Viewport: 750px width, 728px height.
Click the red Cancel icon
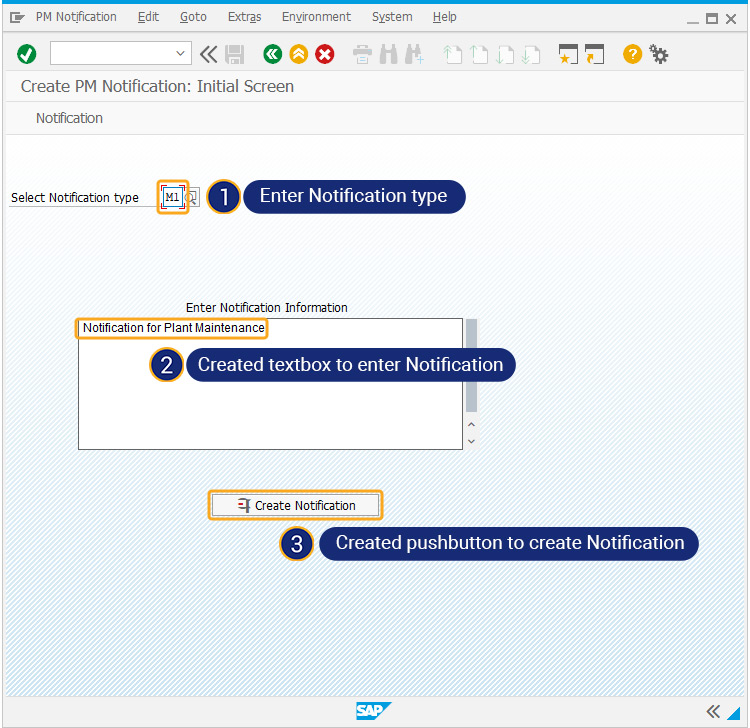(x=325, y=54)
